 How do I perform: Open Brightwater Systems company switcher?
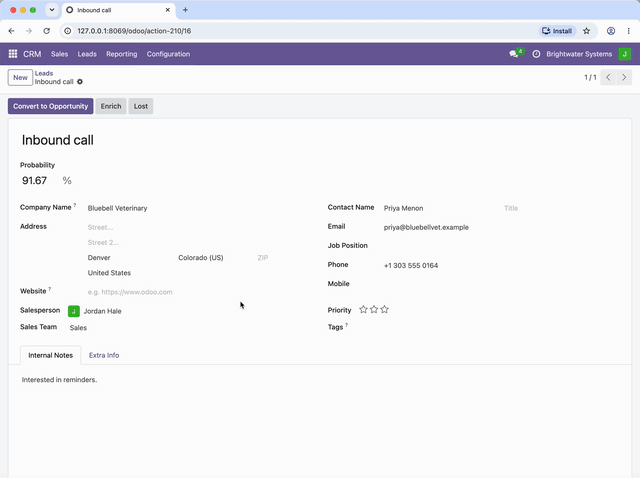pyautogui.click(x=579, y=54)
